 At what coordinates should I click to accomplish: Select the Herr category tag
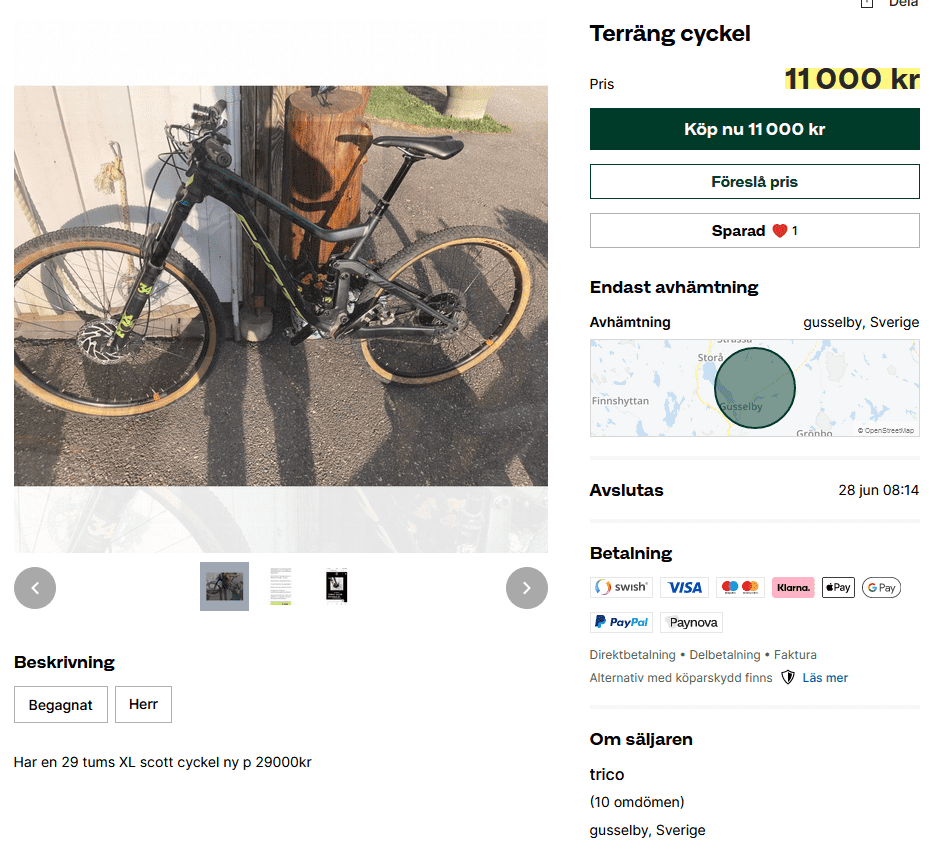coord(143,704)
